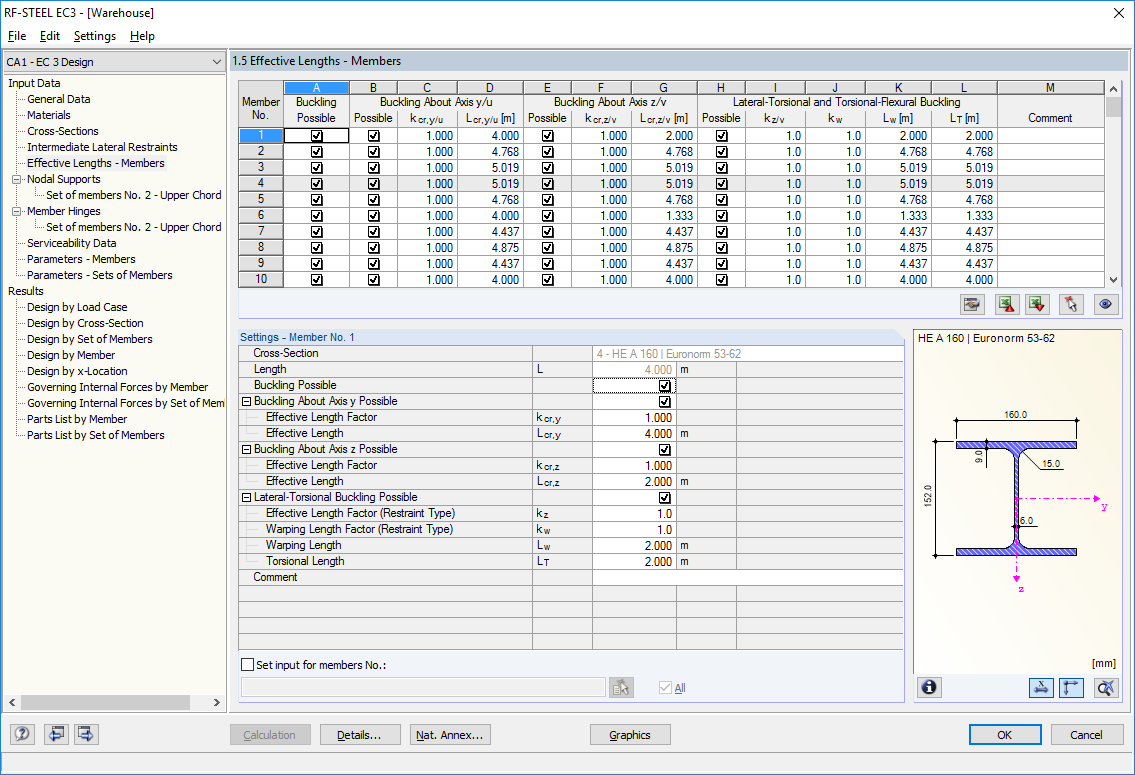Click member 6 Lcr,z/v value 1.333
The height and width of the screenshot is (775, 1135).
[x=664, y=216]
